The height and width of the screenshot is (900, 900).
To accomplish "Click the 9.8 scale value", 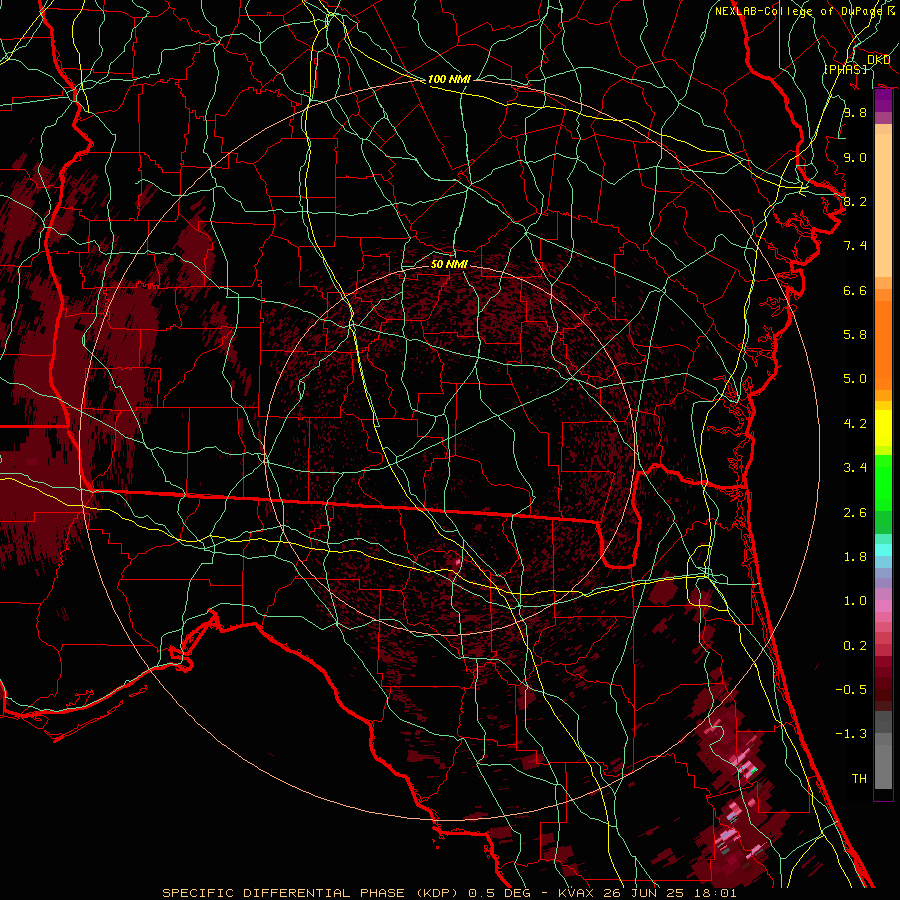I will pos(855,112).
